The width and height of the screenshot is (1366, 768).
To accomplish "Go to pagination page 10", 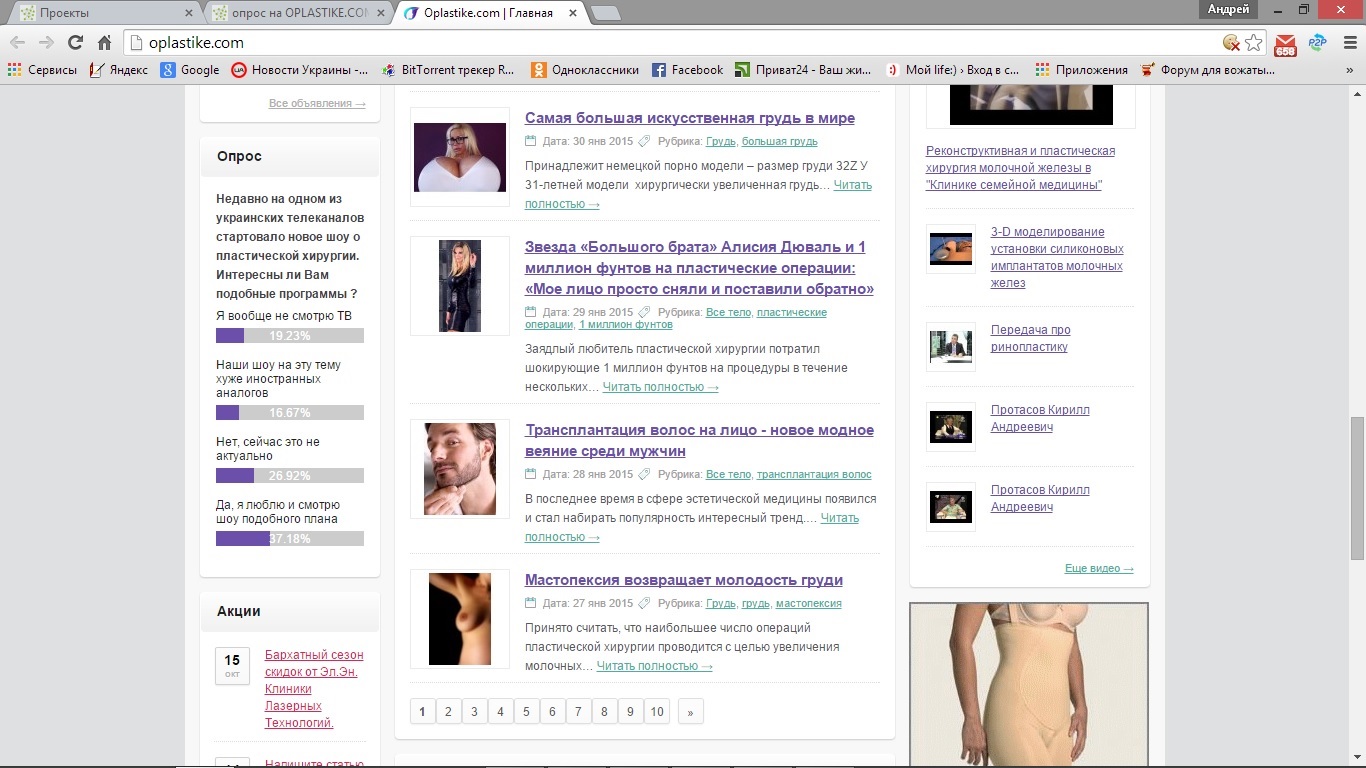I will (656, 712).
